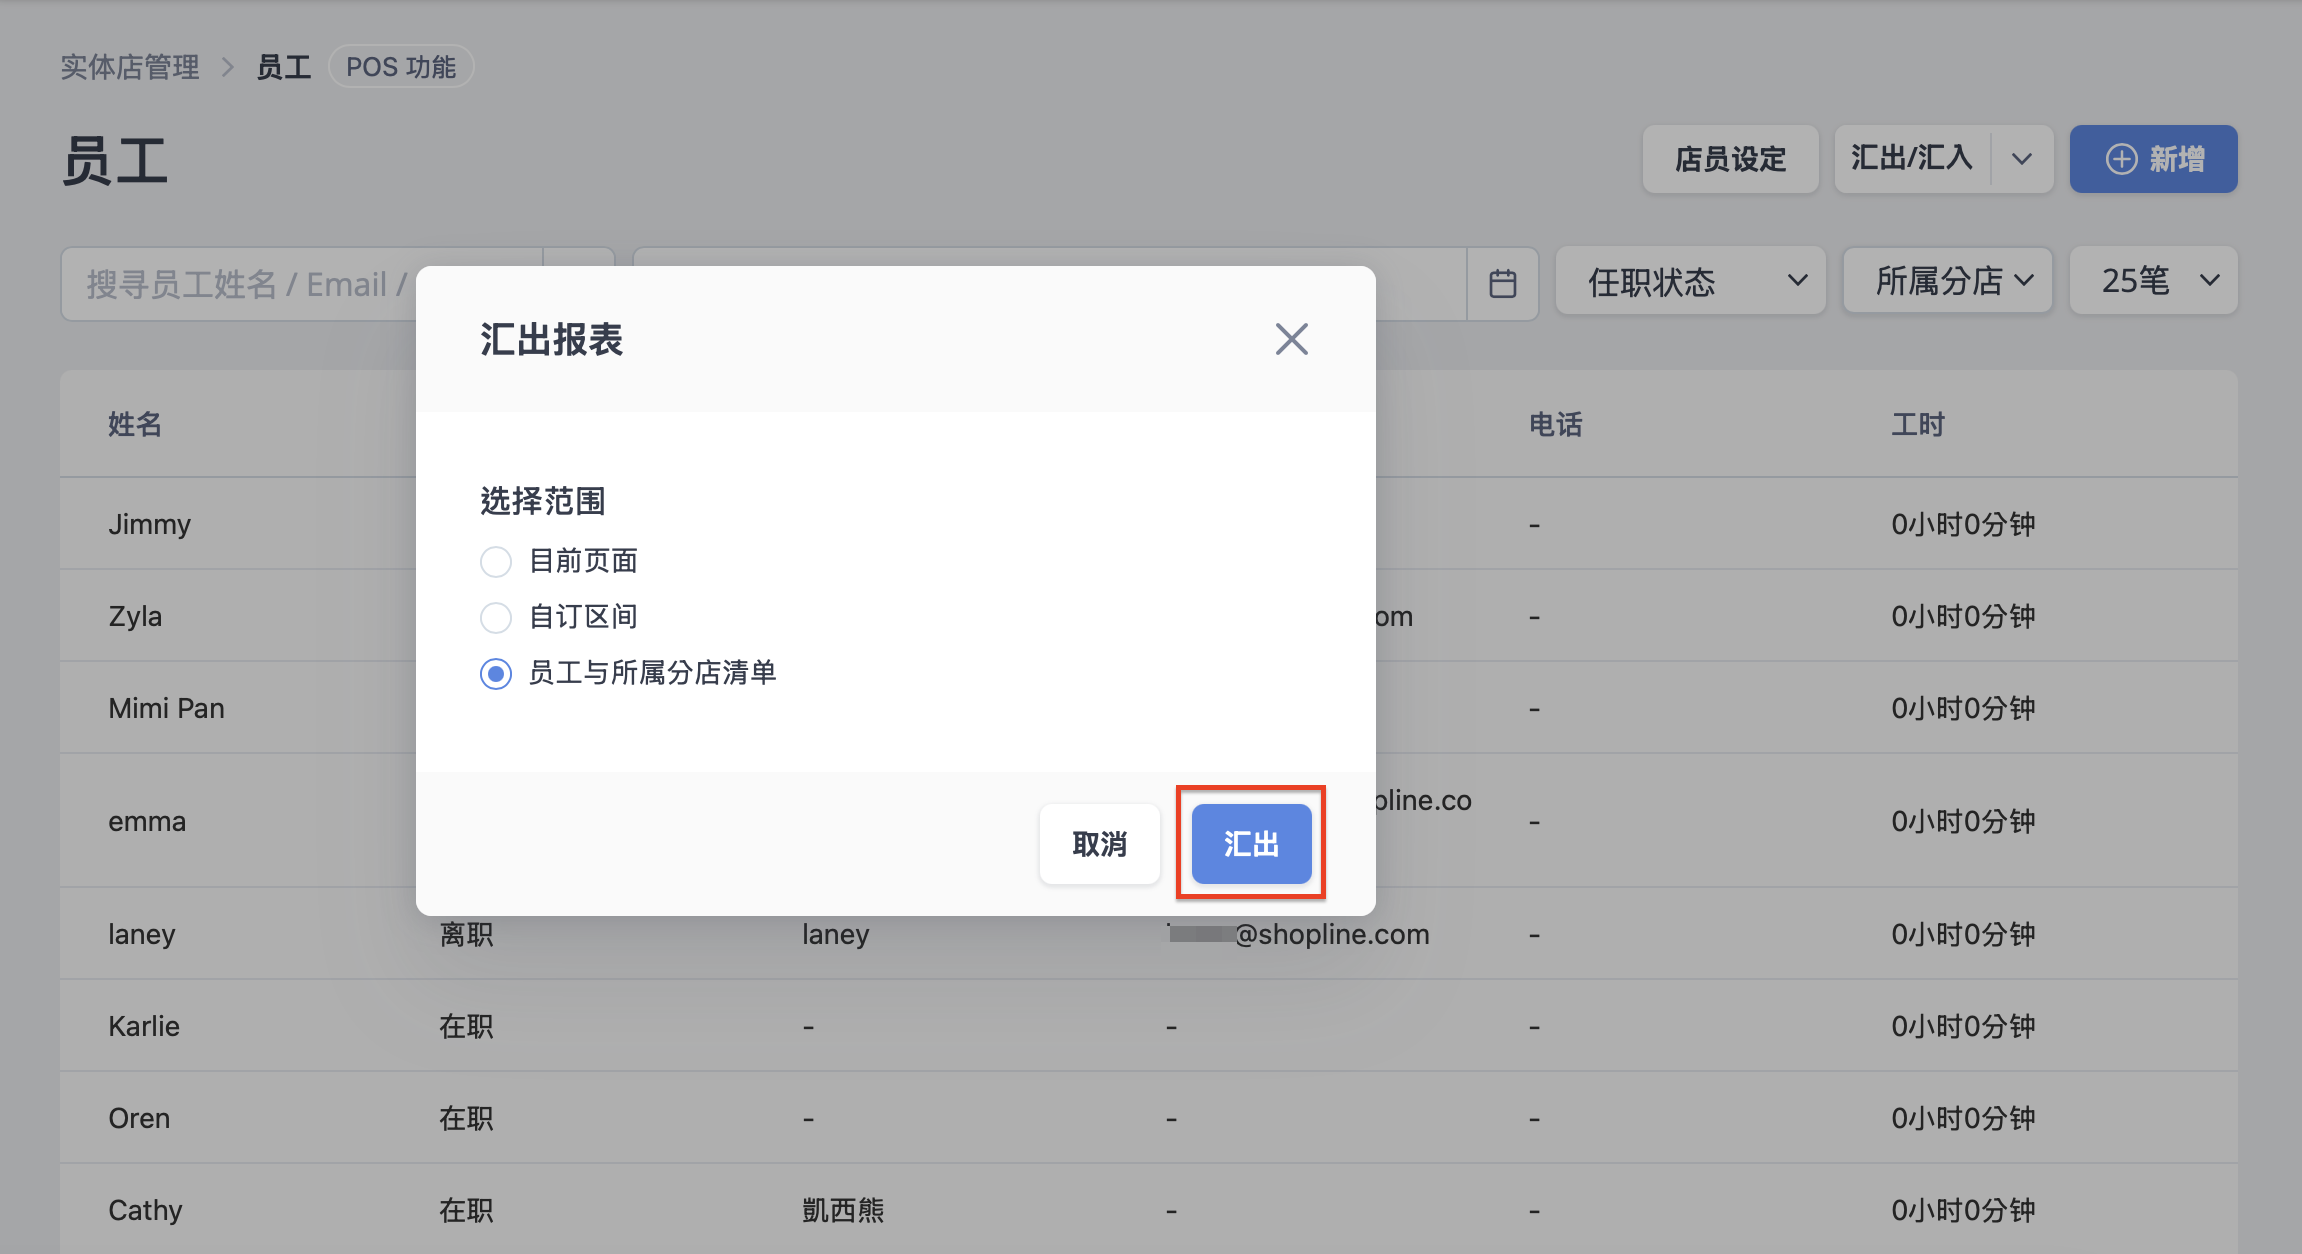Click 0小时0分钟 in Cathy row
2302x1254 pixels.
click(1963, 1210)
